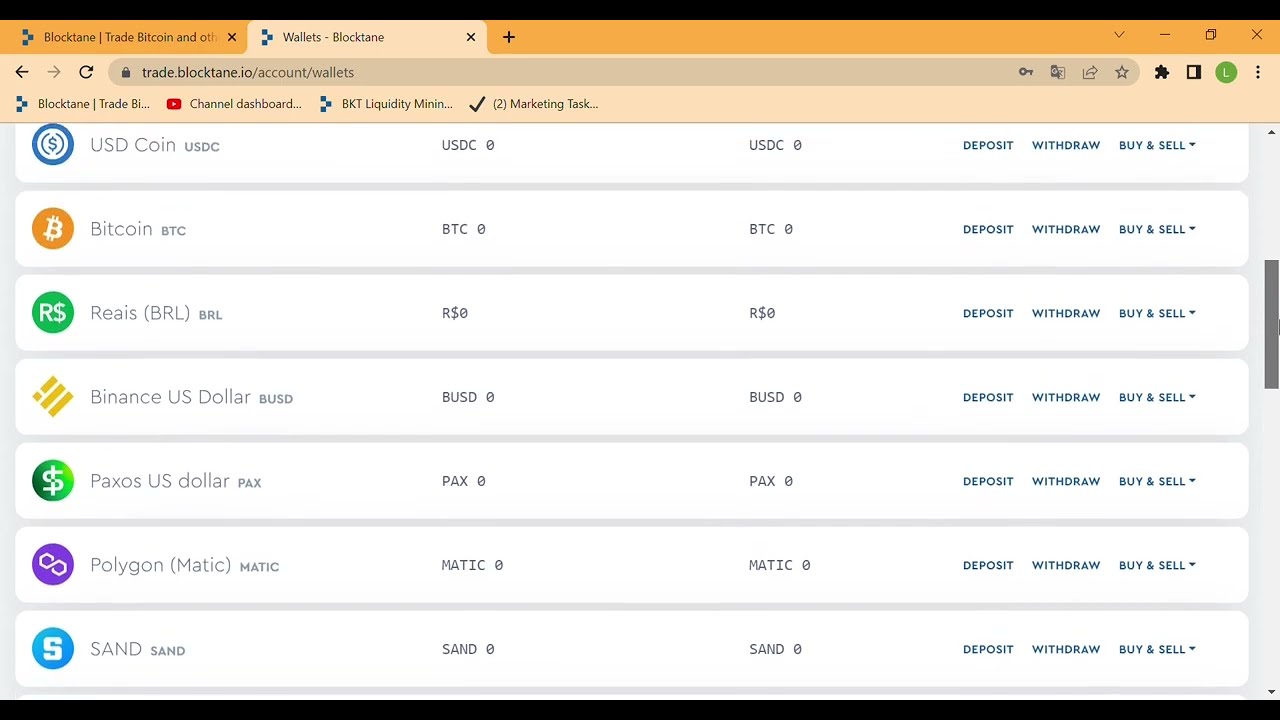Click the Polygon Matic logo icon
1280x720 pixels.
pos(53,565)
